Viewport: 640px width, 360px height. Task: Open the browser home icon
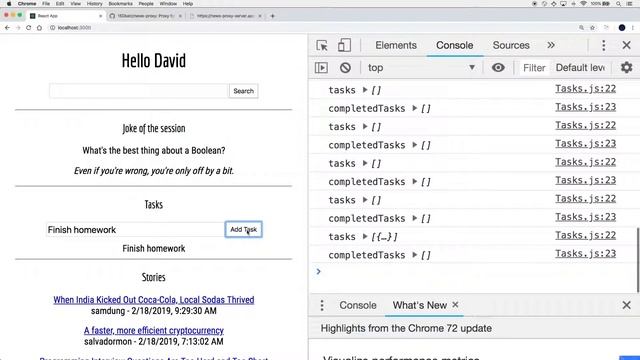point(39,28)
